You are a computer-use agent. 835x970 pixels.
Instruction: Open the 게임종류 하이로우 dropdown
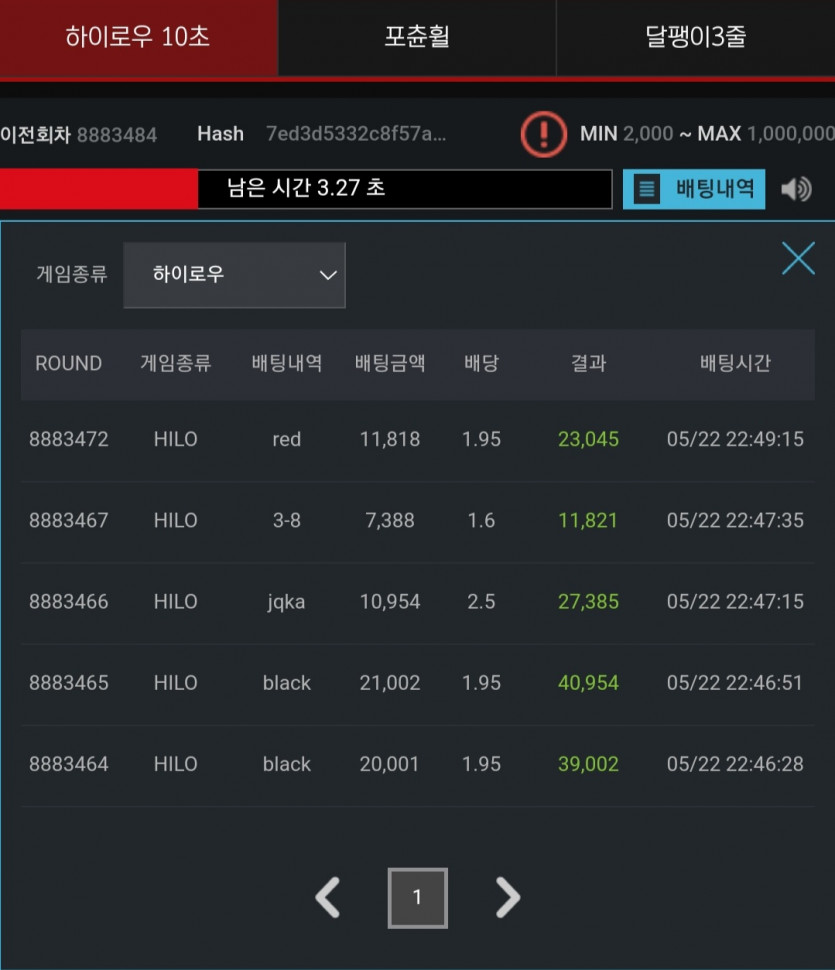point(234,275)
